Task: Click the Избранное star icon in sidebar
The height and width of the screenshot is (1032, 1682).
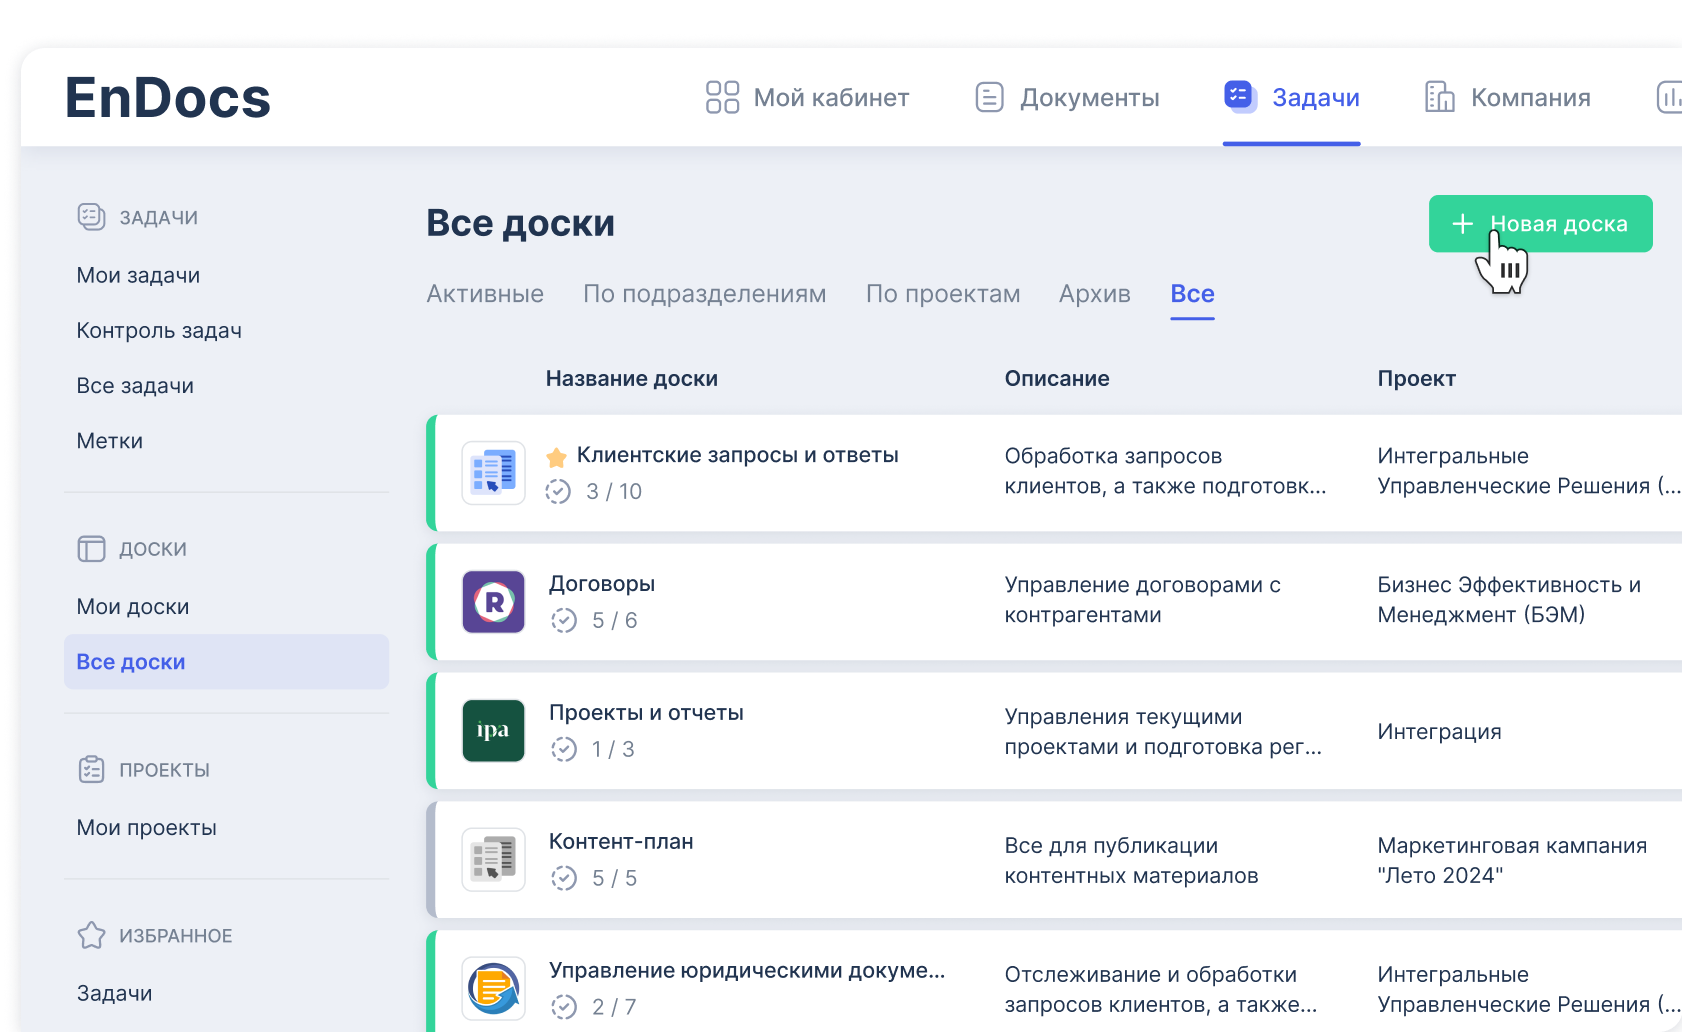Action: click(x=91, y=936)
